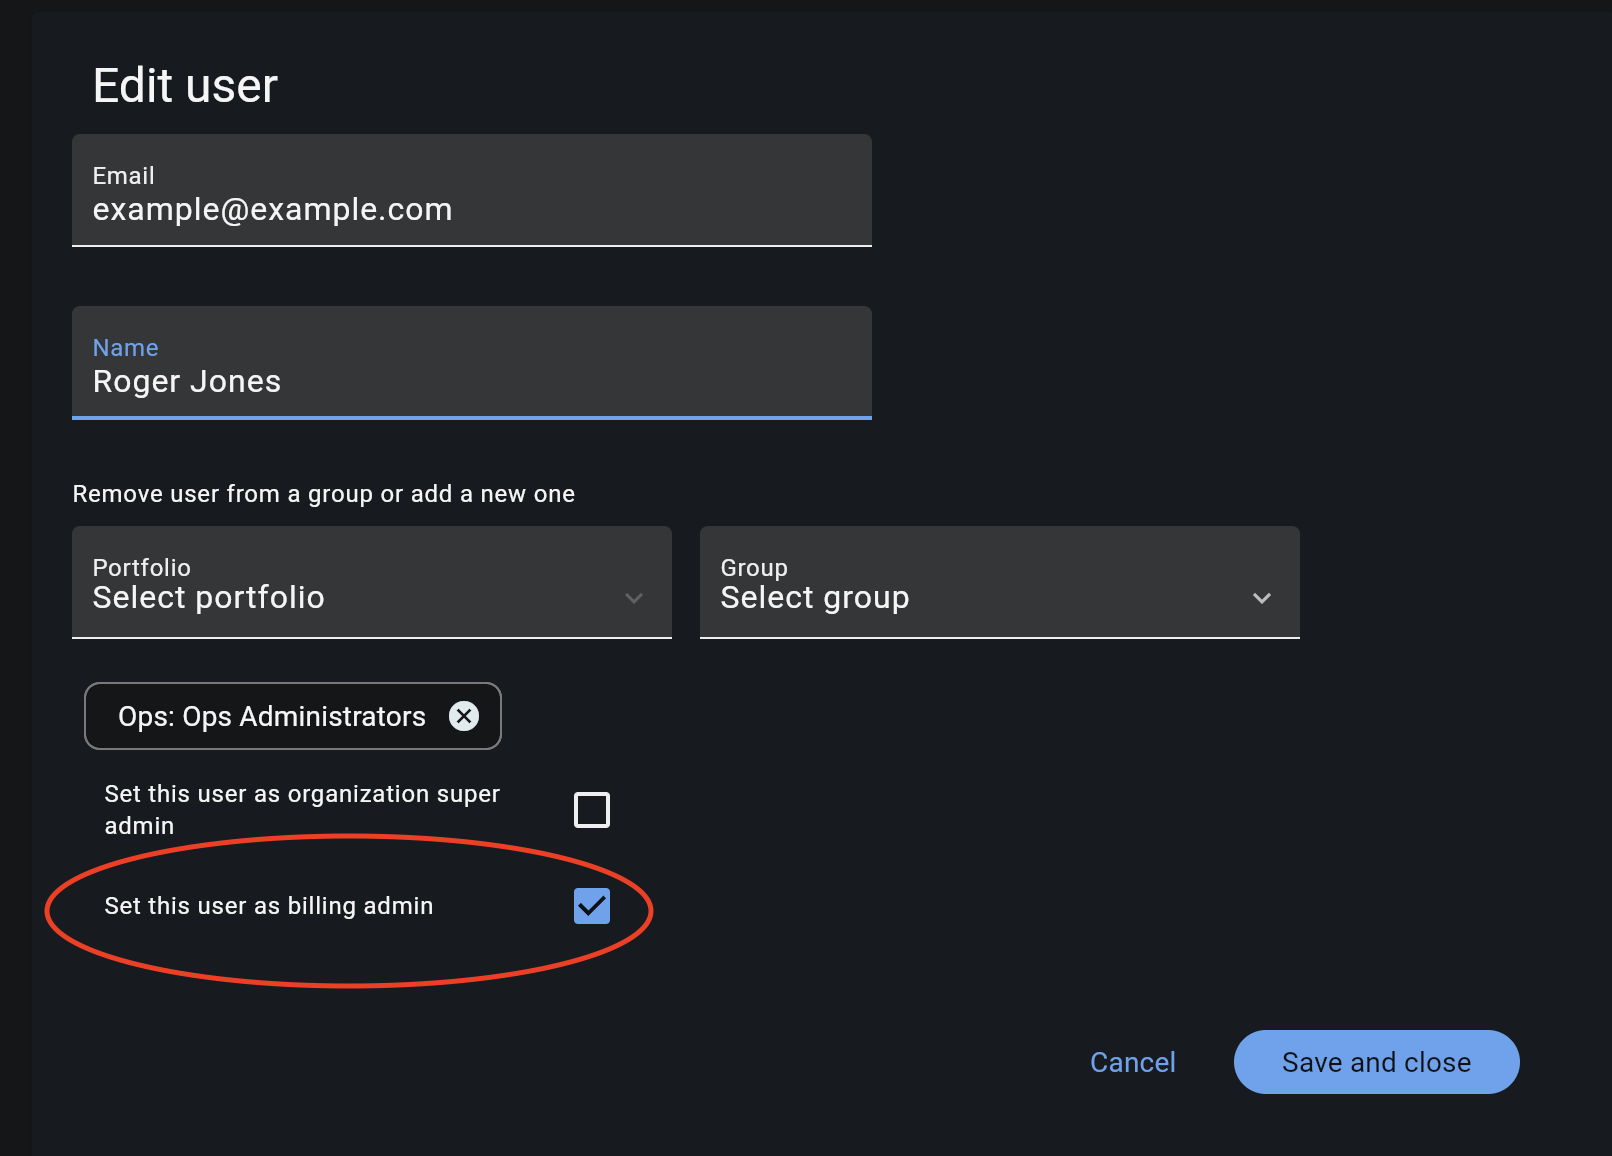Image resolution: width=1612 pixels, height=1156 pixels.
Task: Click the Save and close button
Action: [x=1376, y=1062]
